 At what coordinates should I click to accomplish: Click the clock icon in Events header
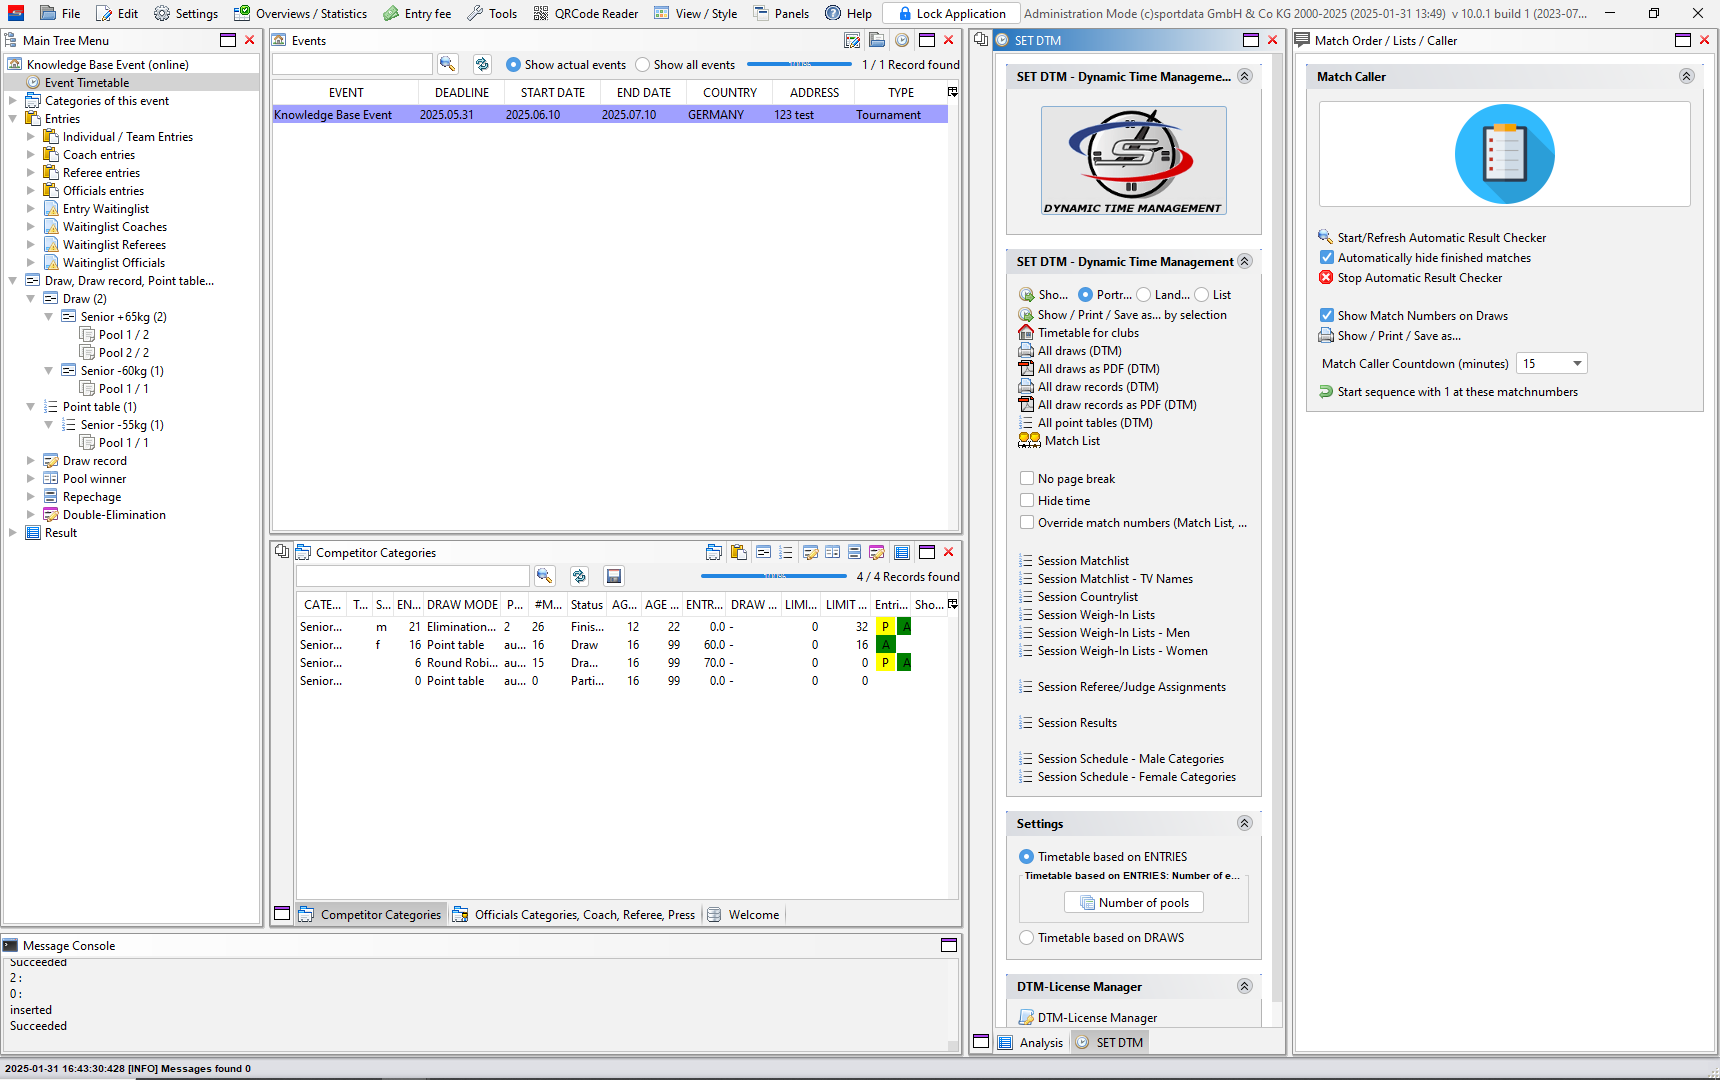tap(902, 40)
